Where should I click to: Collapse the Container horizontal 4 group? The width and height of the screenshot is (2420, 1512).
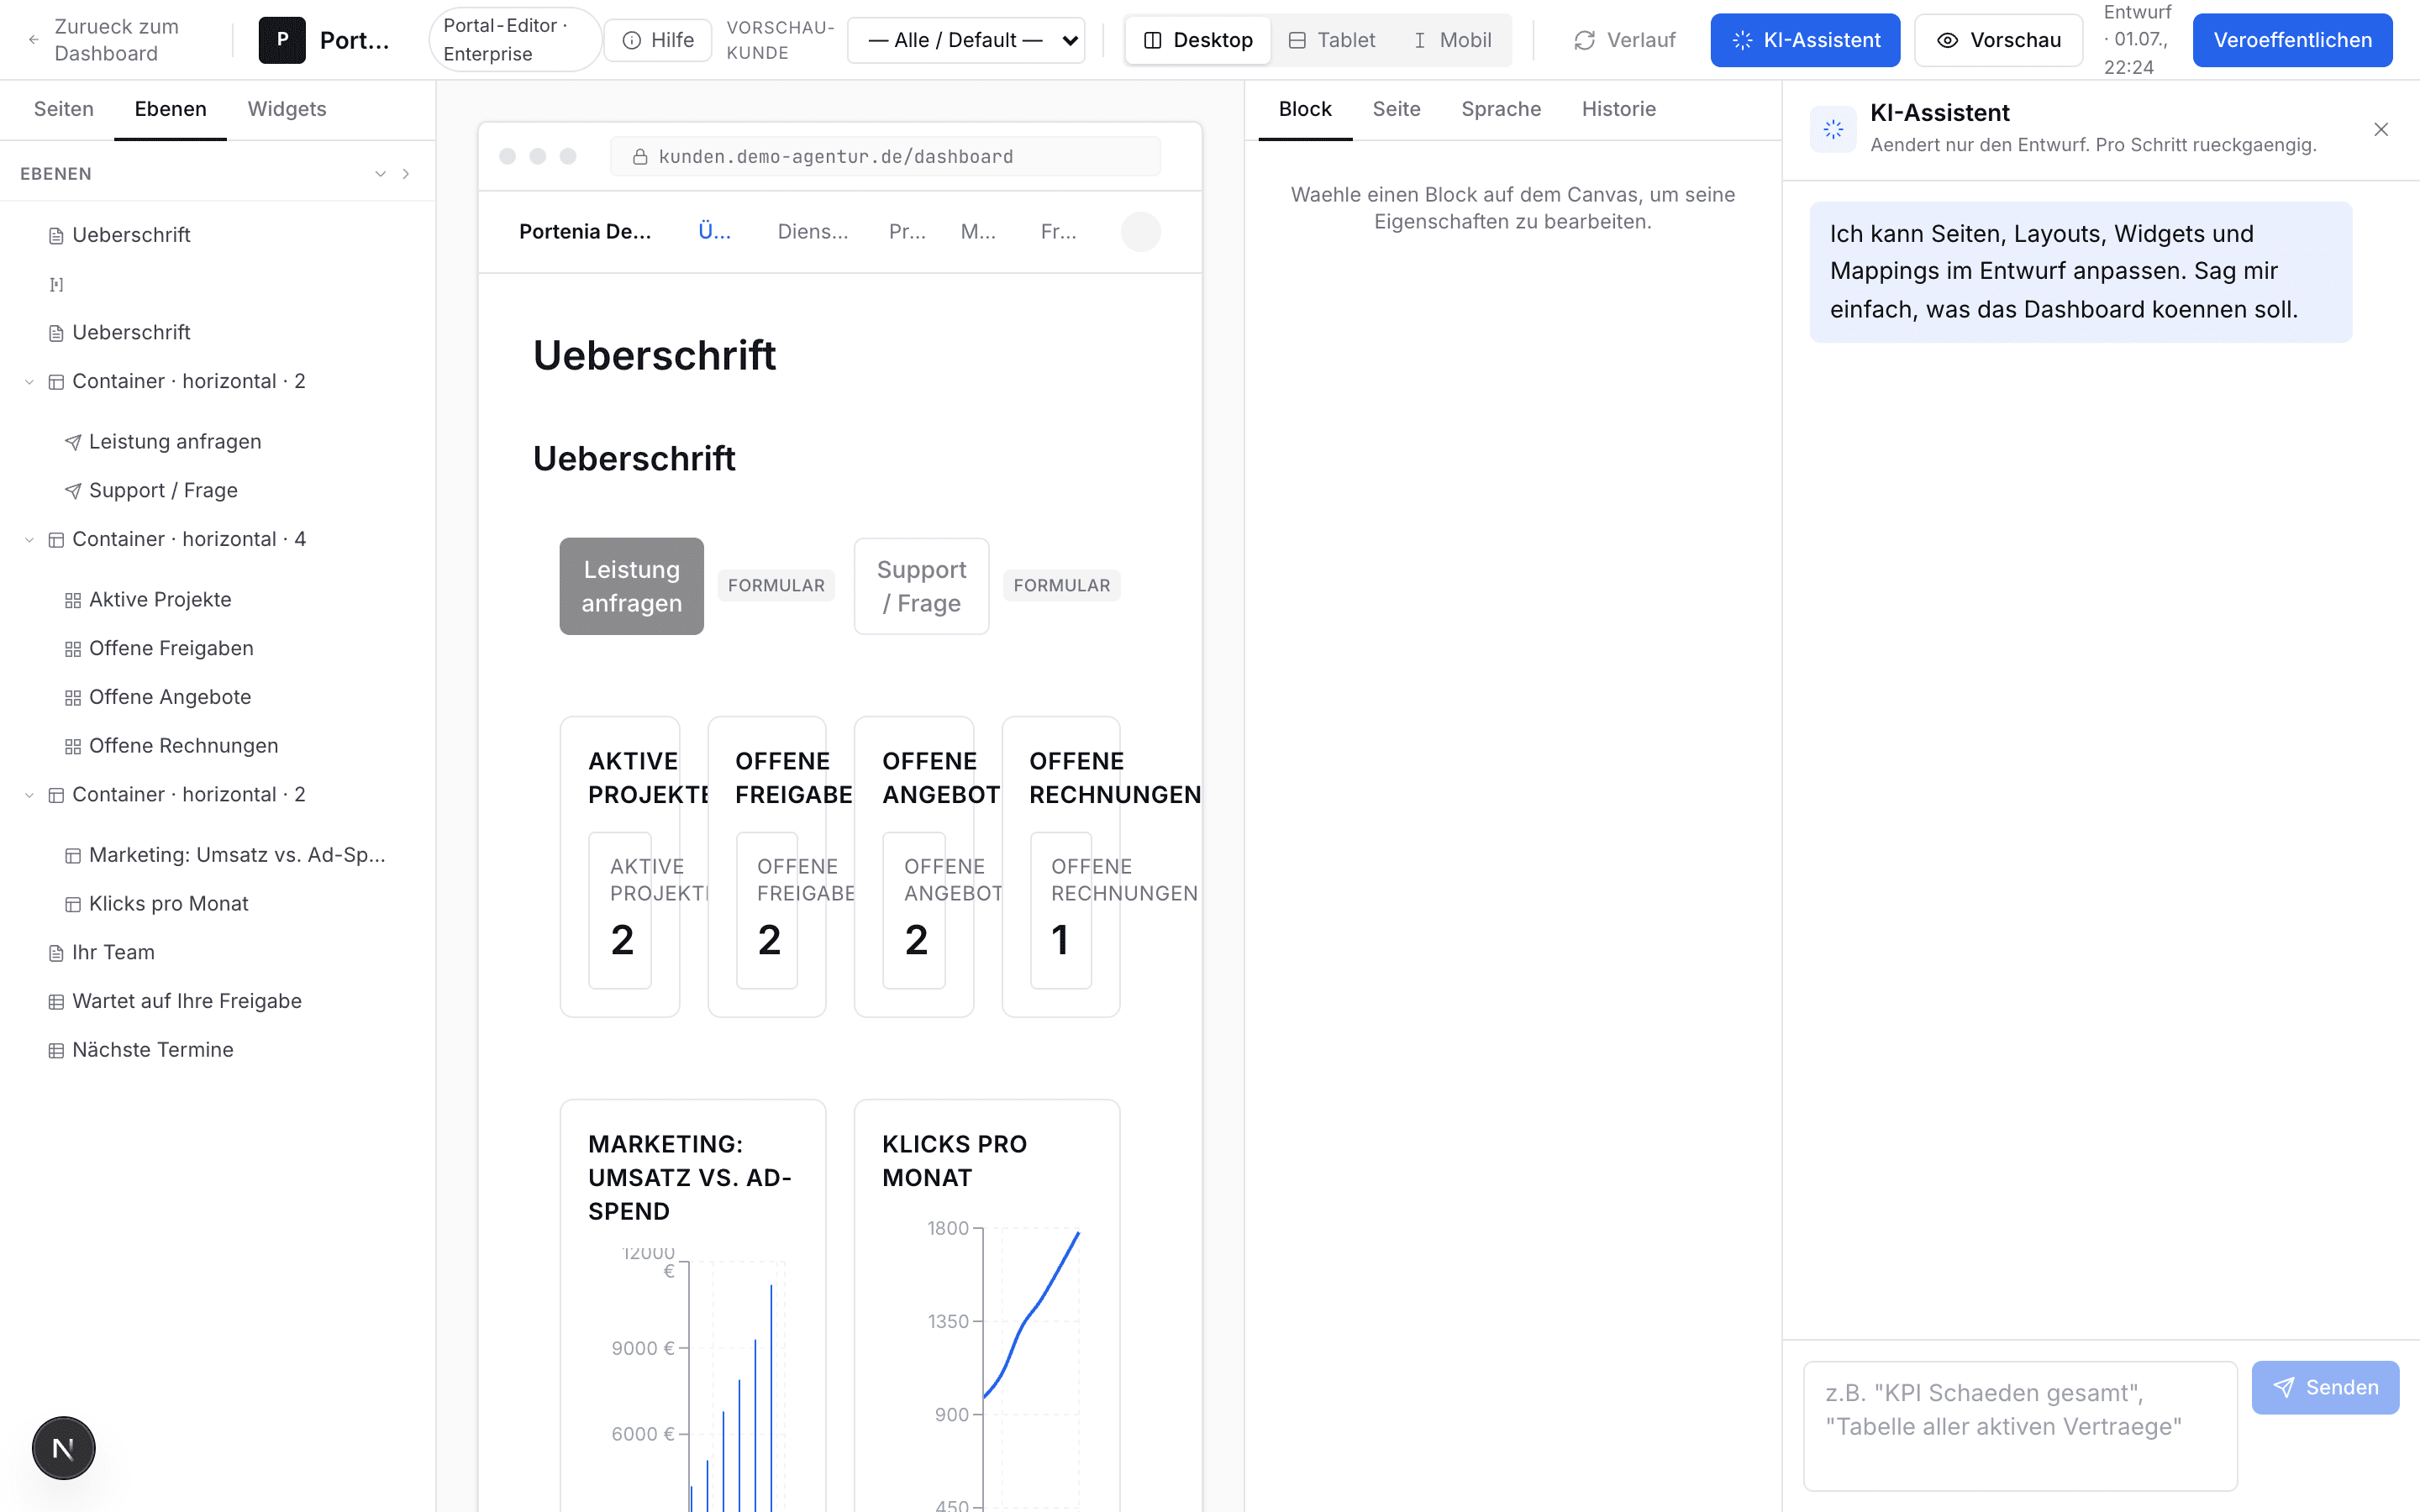[x=29, y=540]
